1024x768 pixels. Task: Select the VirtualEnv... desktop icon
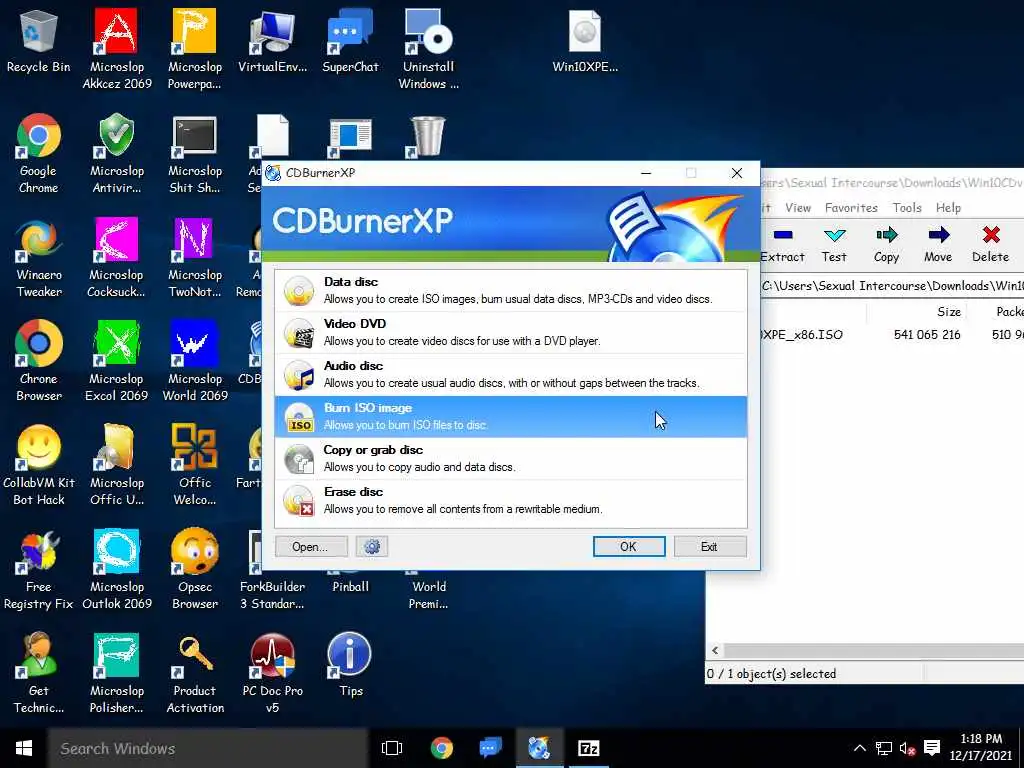click(272, 42)
